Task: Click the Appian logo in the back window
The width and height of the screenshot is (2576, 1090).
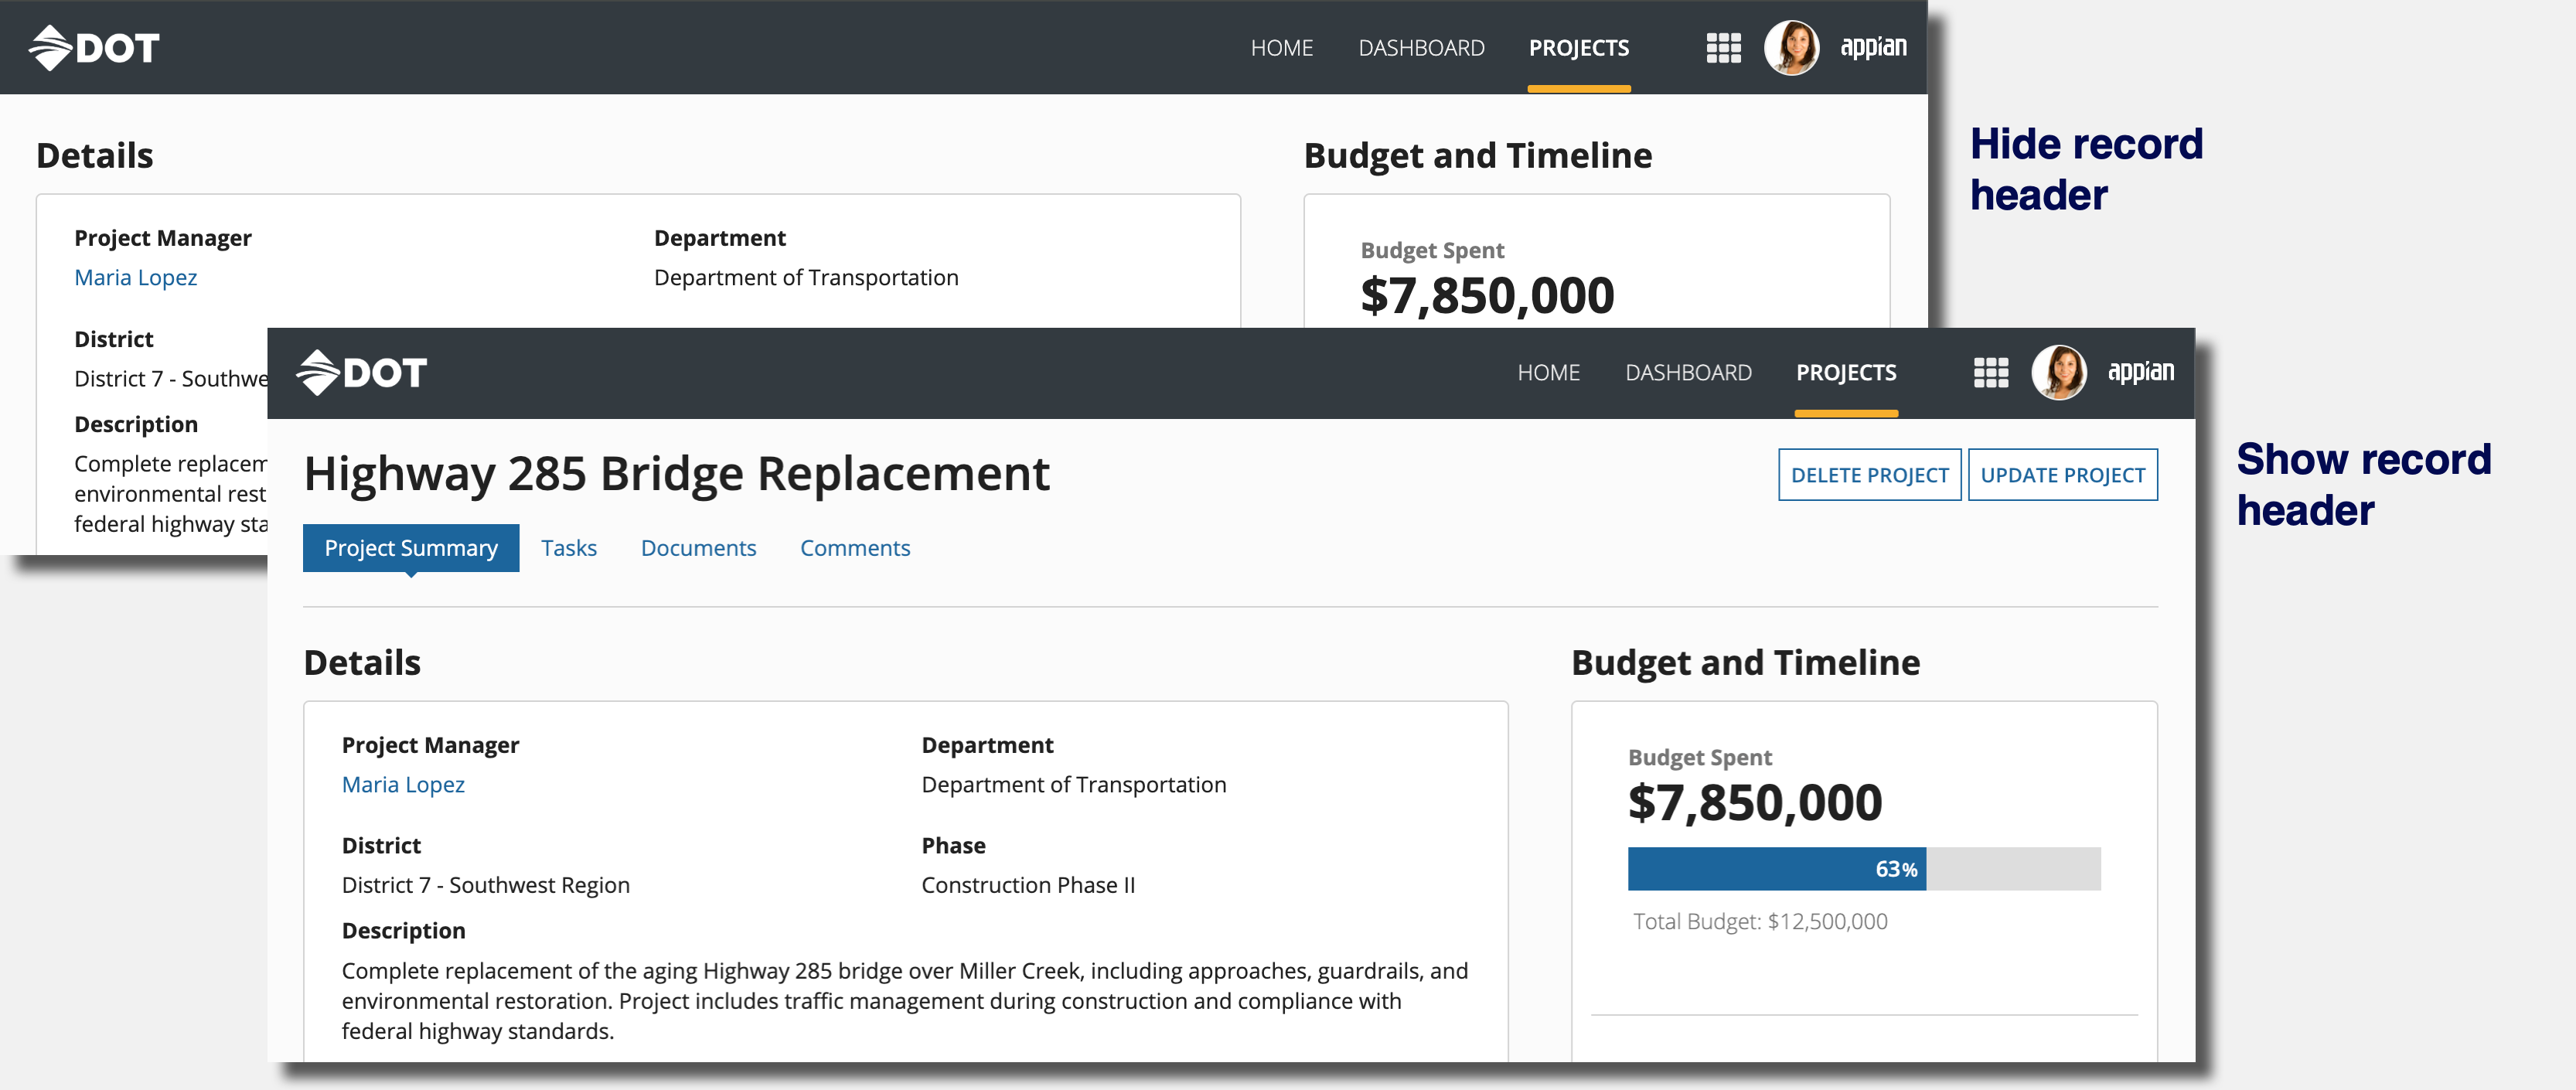Action: click(1874, 46)
